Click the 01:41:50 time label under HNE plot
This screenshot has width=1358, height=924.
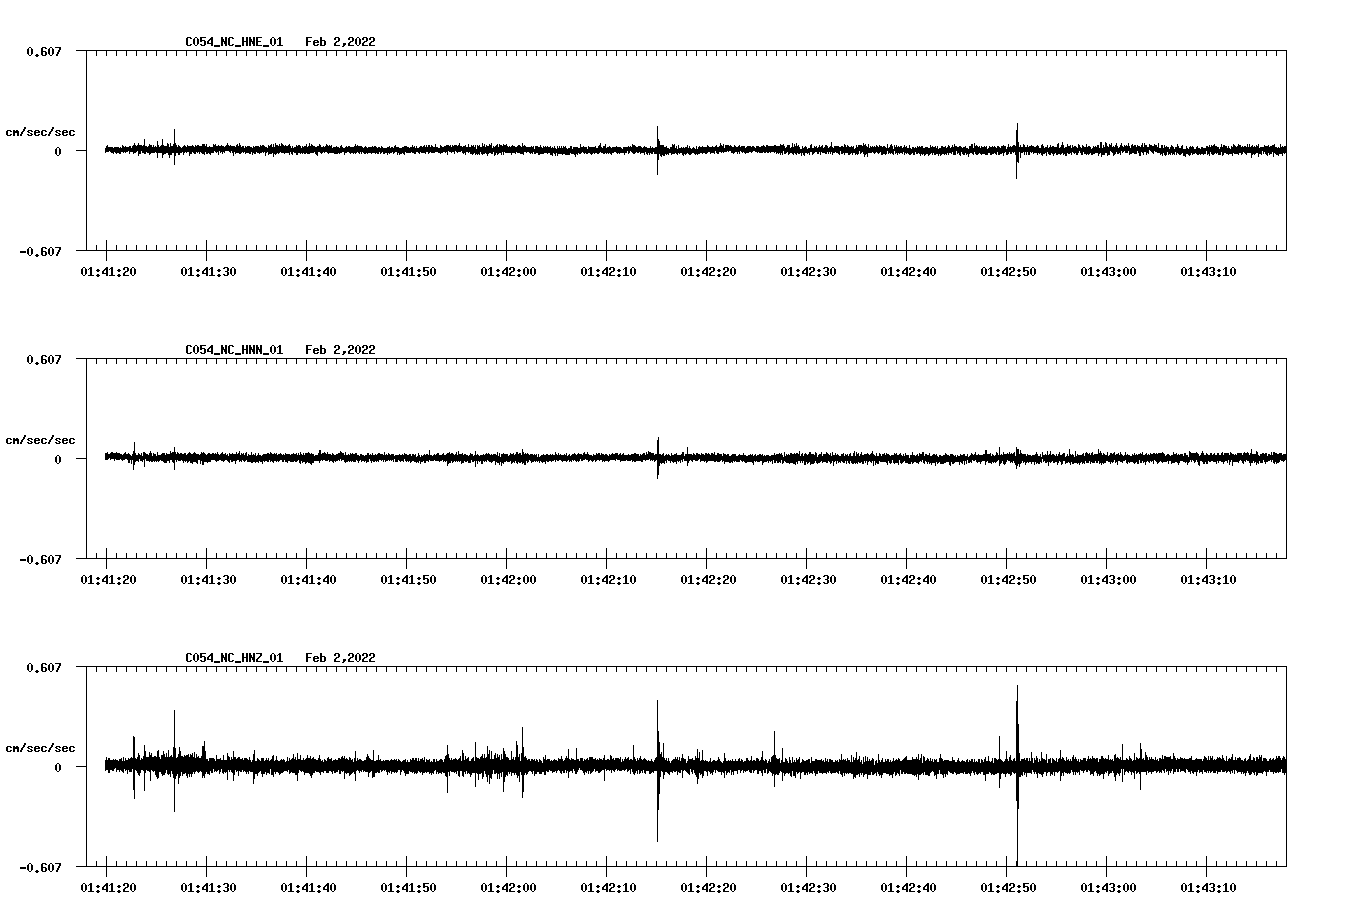tap(408, 272)
